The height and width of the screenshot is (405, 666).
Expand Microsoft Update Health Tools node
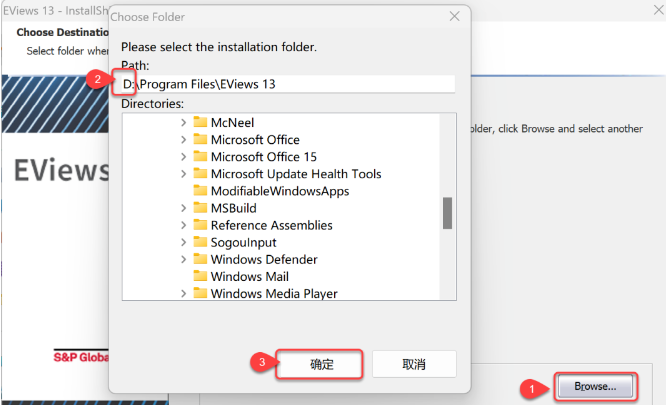click(x=183, y=174)
